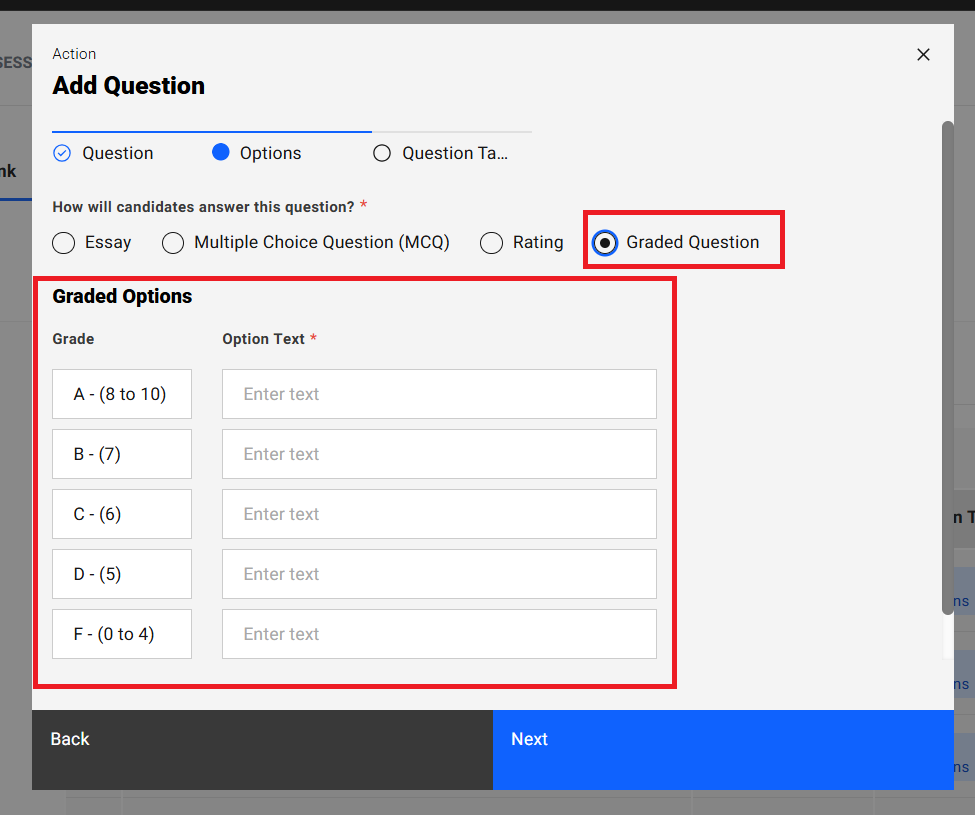Click the grade F option text field

(x=439, y=634)
